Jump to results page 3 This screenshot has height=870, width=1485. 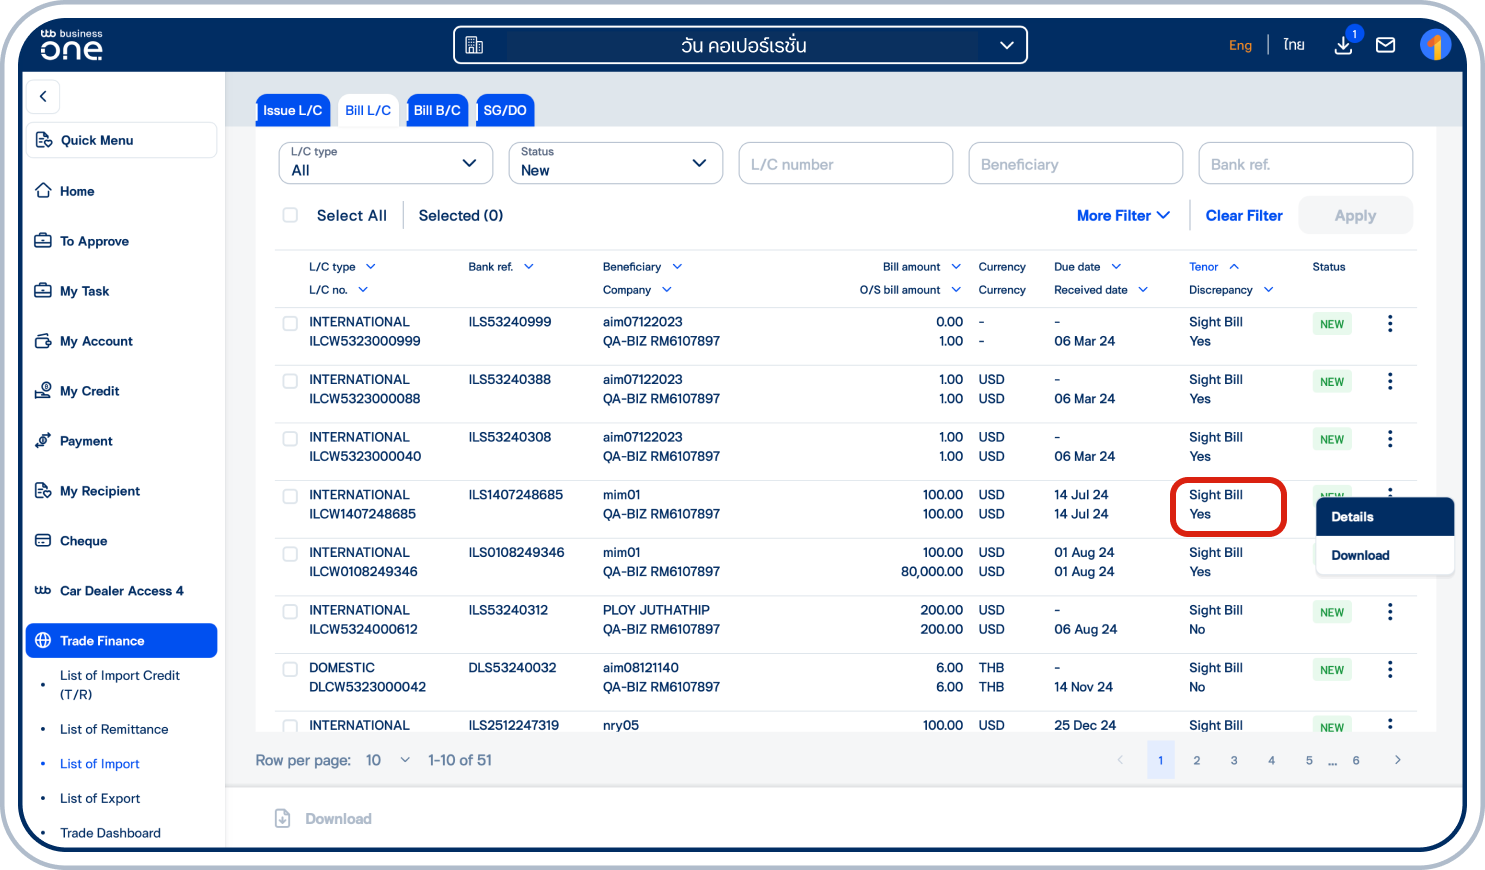click(x=1234, y=760)
